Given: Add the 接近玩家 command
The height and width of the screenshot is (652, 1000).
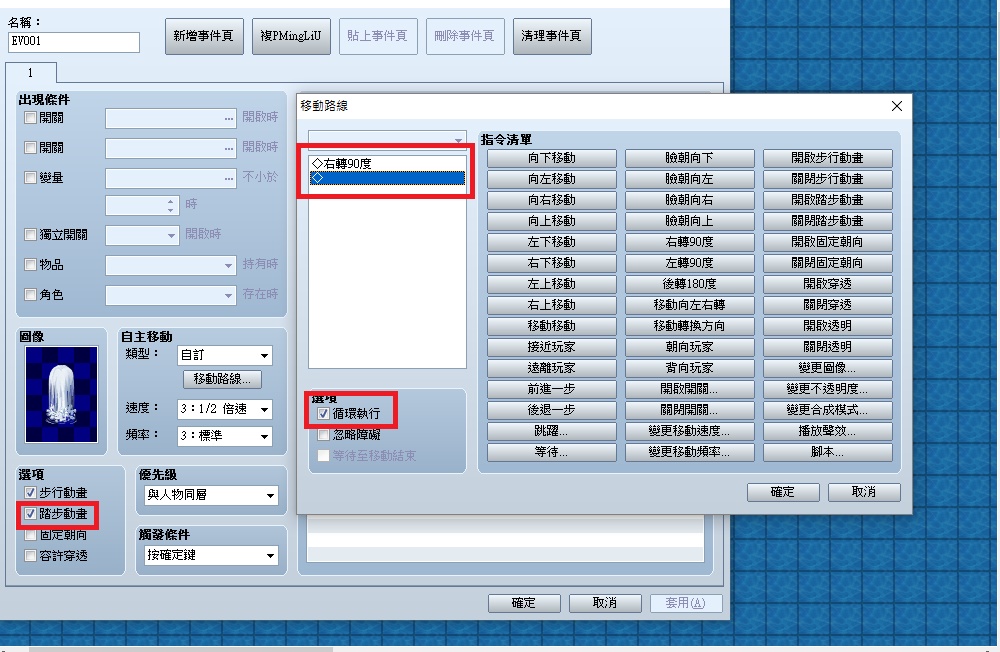Looking at the screenshot, I should click(552, 347).
